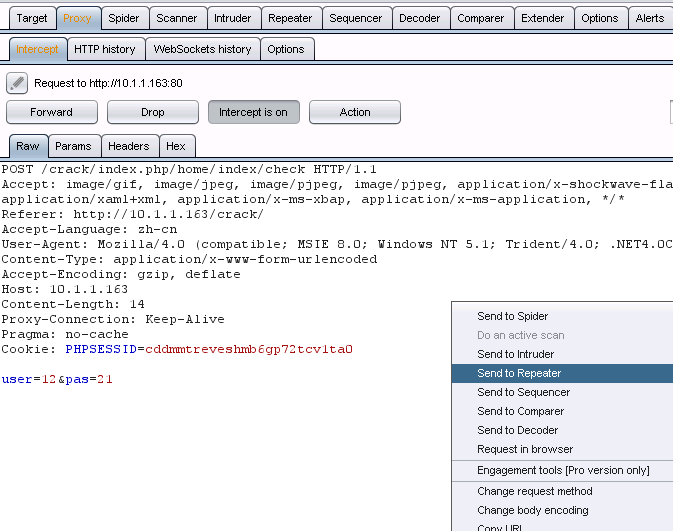The image size is (673, 531).
Task: Select the Intercept sub-tab
Action: [x=37, y=49]
